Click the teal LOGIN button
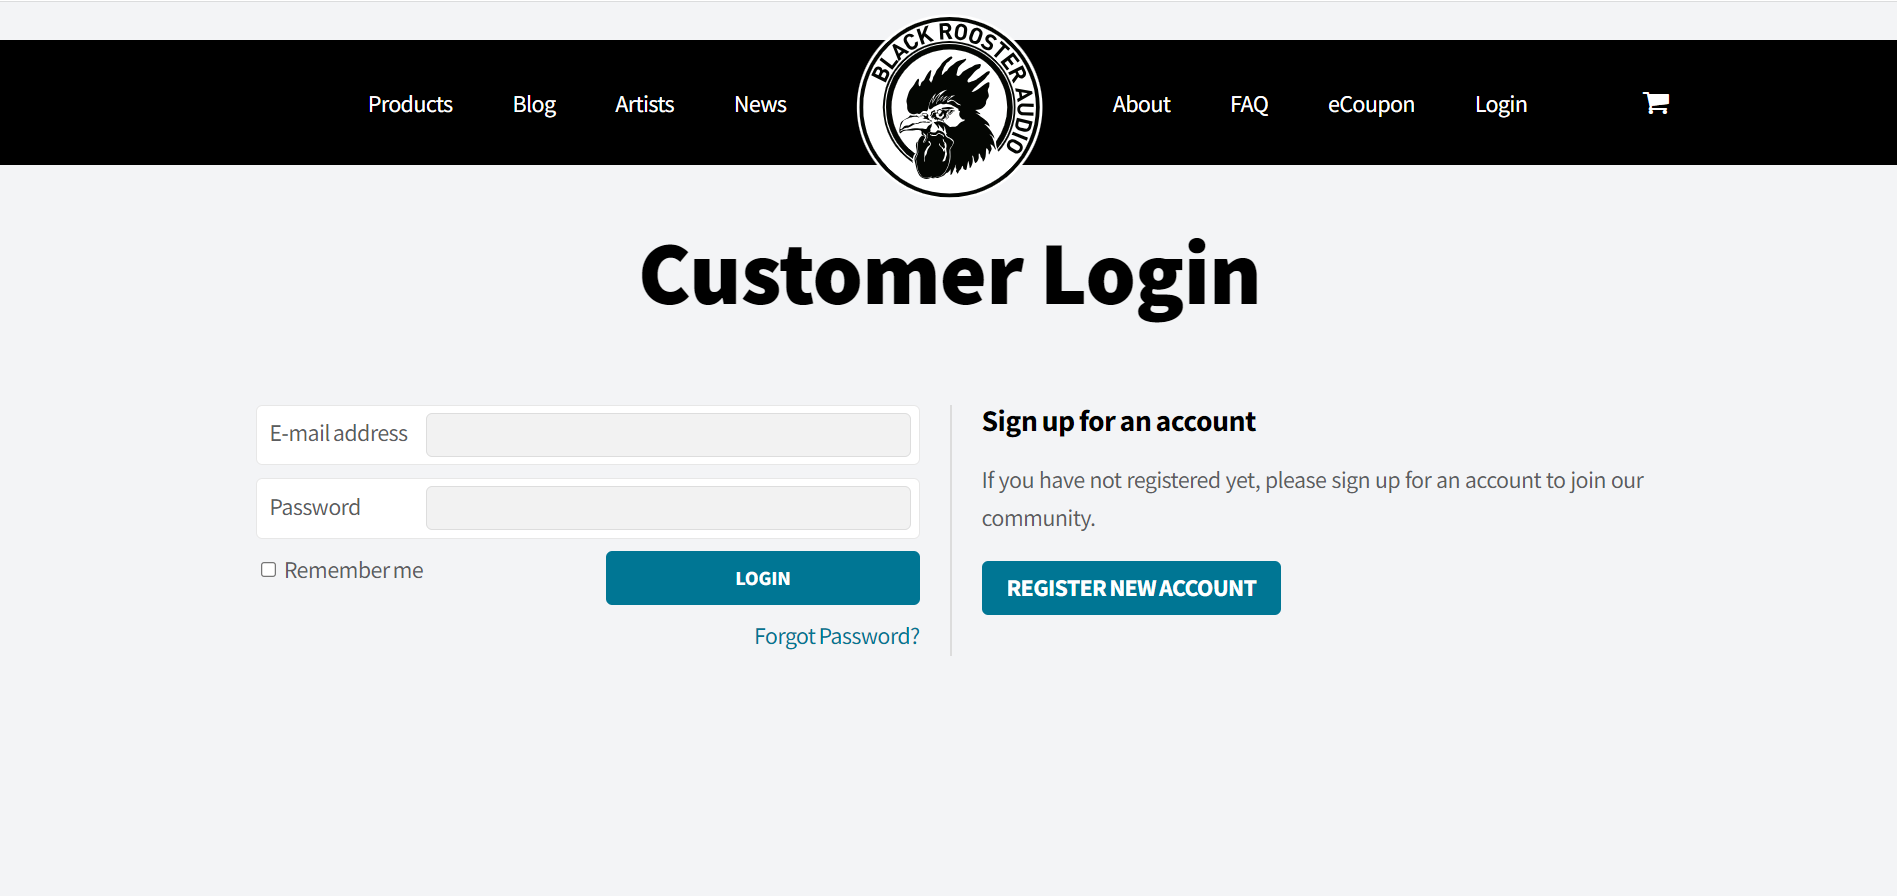The image size is (1897, 896). [762, 578]
